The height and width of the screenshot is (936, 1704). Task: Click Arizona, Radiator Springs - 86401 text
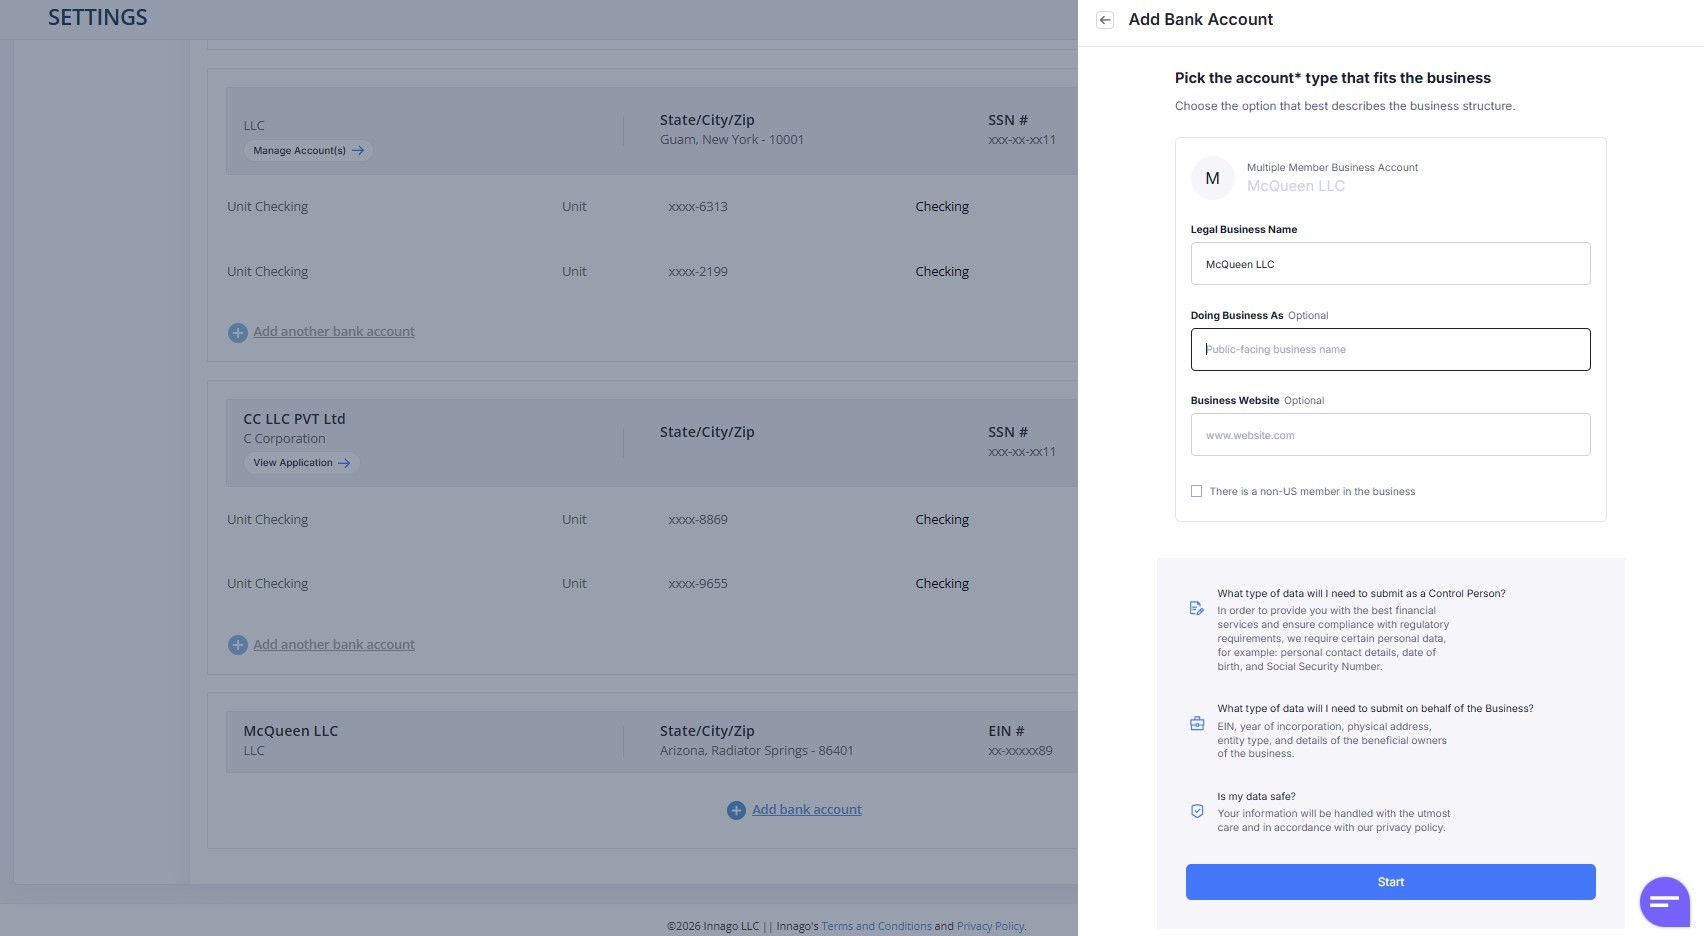[x=757, y=751]
